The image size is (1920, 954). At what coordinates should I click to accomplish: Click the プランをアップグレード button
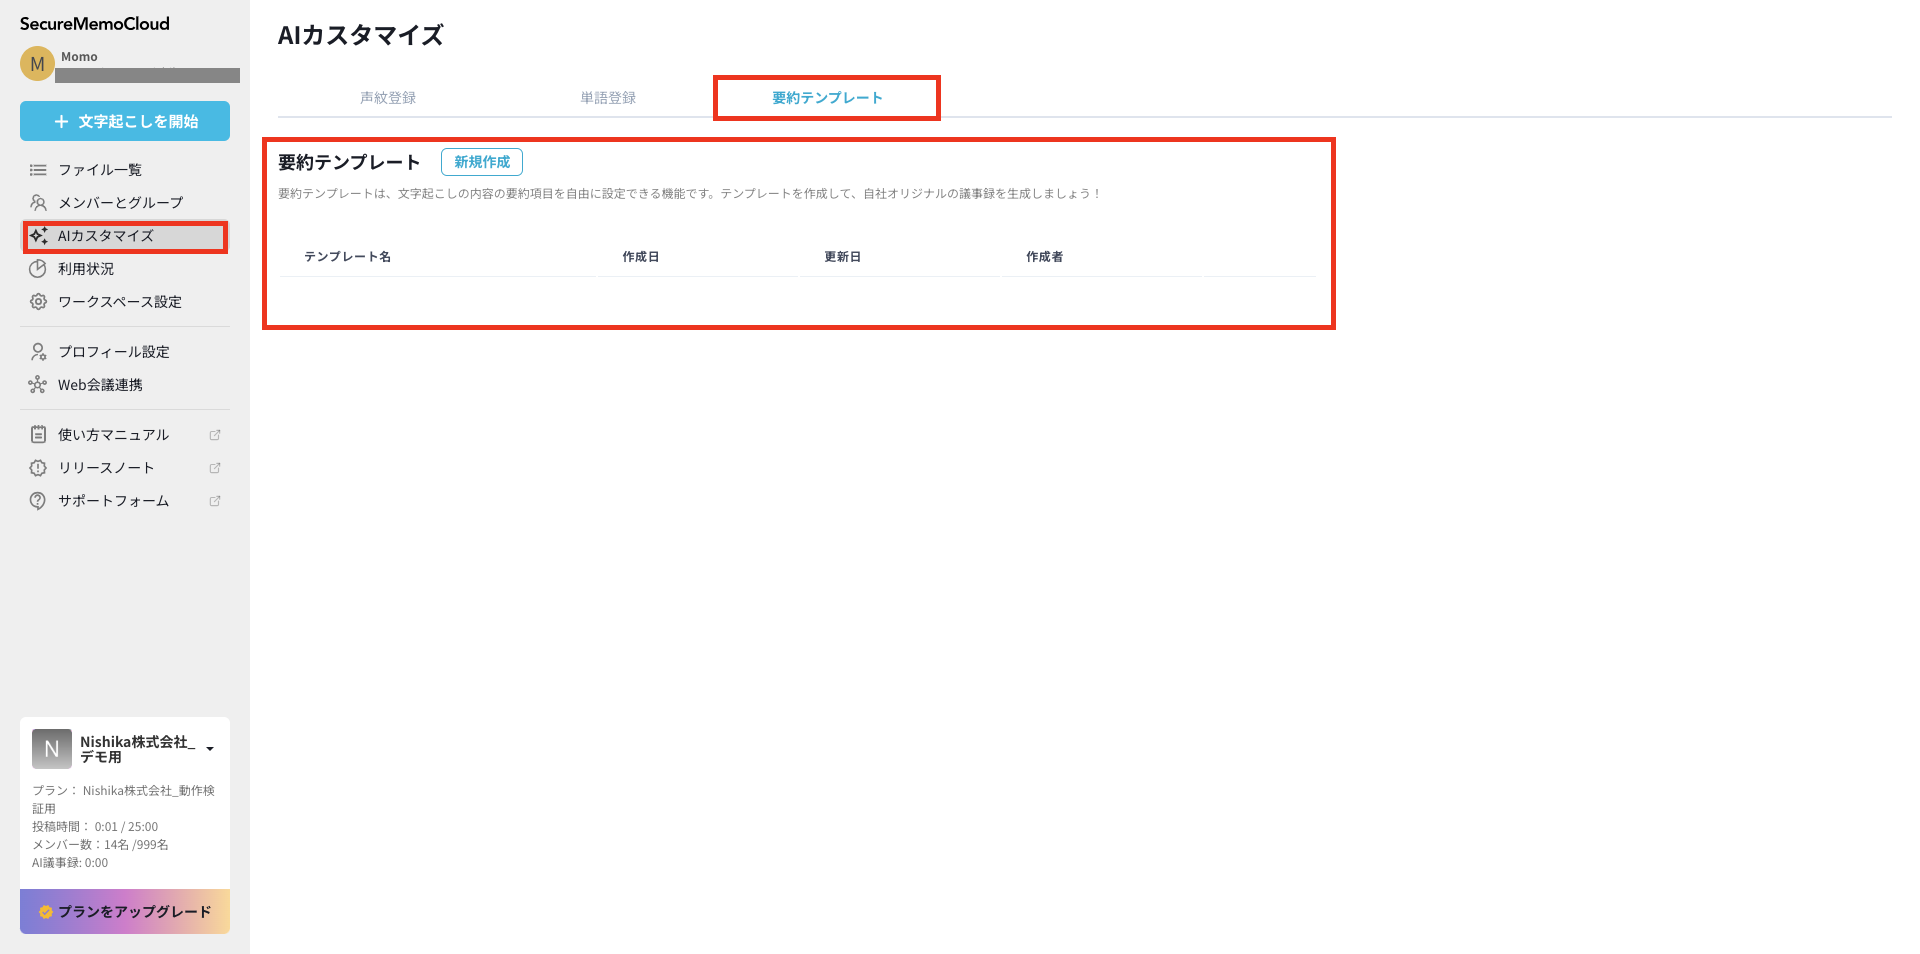coord(125,912)
